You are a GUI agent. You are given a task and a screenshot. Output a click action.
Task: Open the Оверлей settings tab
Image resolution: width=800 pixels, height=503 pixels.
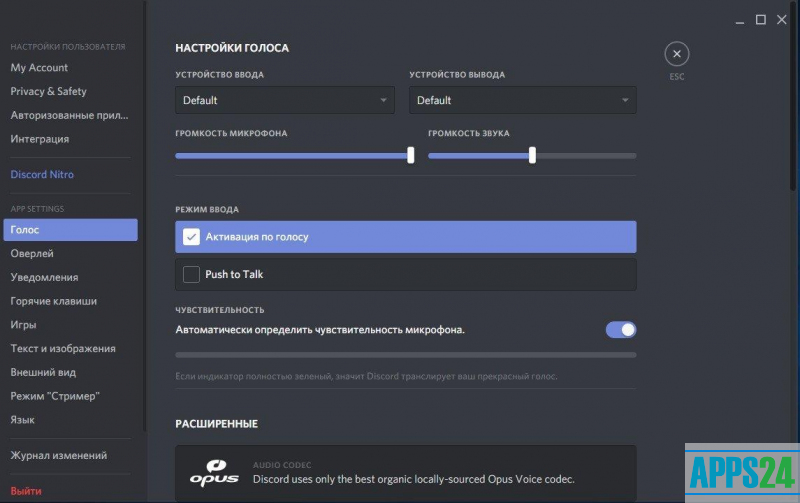32,254
